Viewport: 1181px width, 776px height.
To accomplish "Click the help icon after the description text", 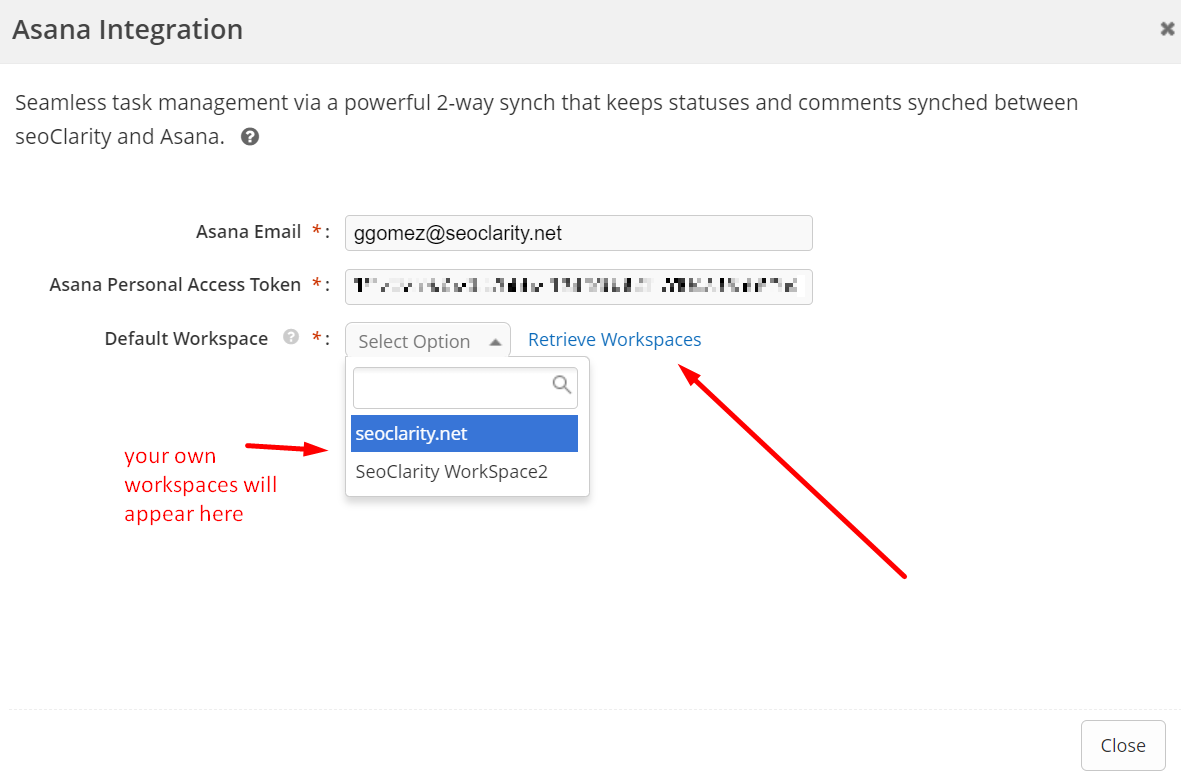I will 250,137.
